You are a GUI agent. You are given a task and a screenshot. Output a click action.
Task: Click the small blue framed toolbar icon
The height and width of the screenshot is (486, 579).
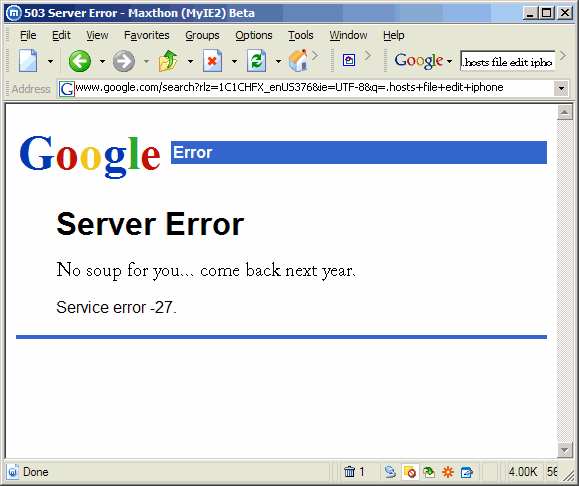pos(349,60)
